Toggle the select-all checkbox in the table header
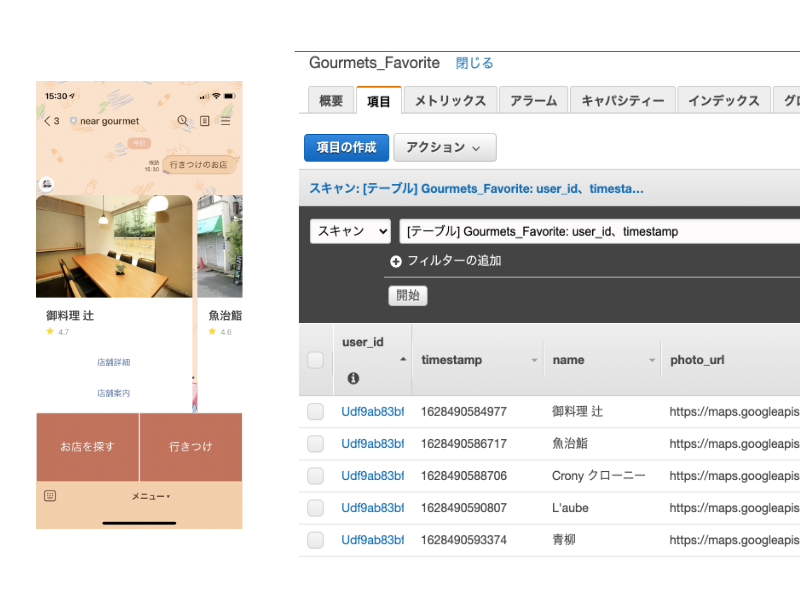800x600 pixels. click(x=316, y=360)
